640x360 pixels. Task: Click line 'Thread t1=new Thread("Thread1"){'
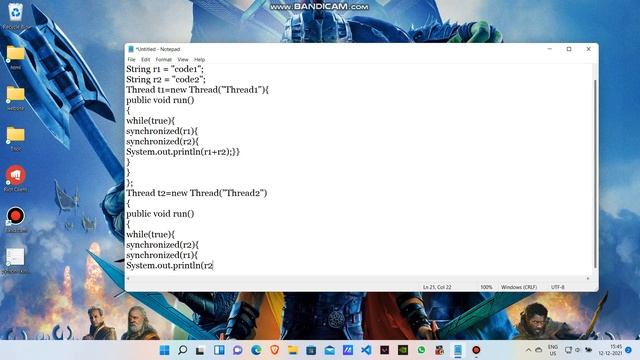198,90
